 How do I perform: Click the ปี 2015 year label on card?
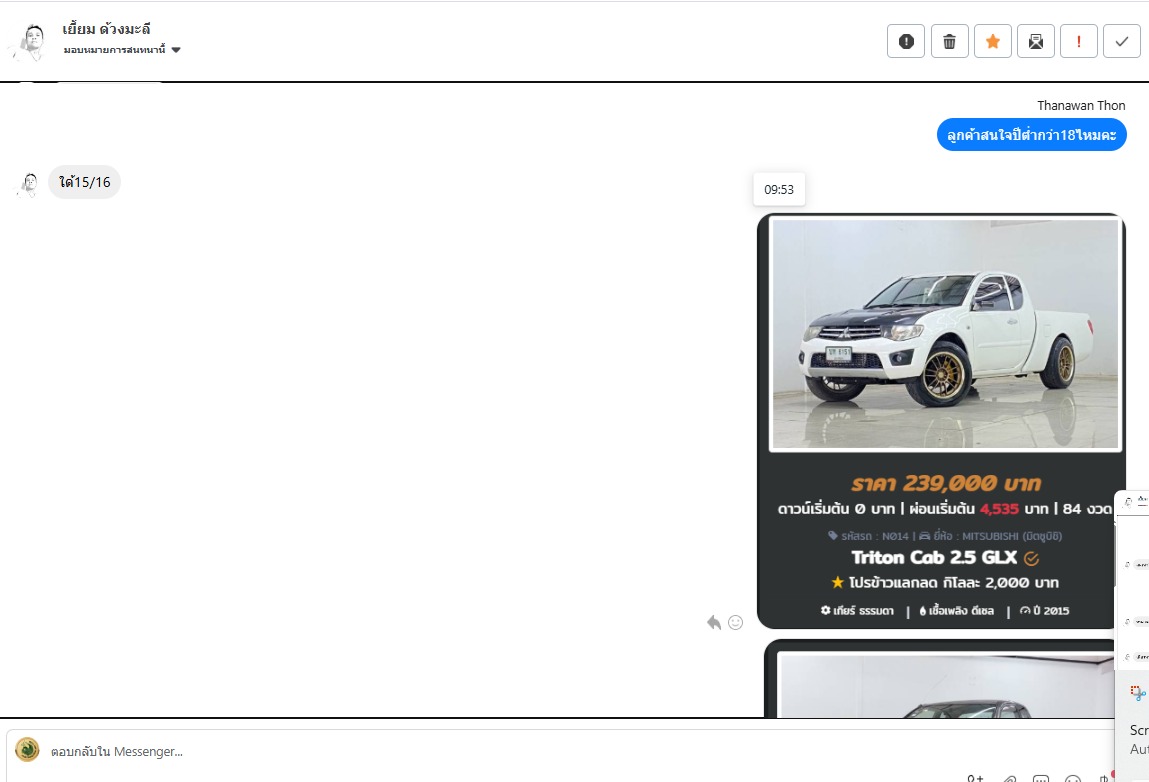coord(1044,611)
